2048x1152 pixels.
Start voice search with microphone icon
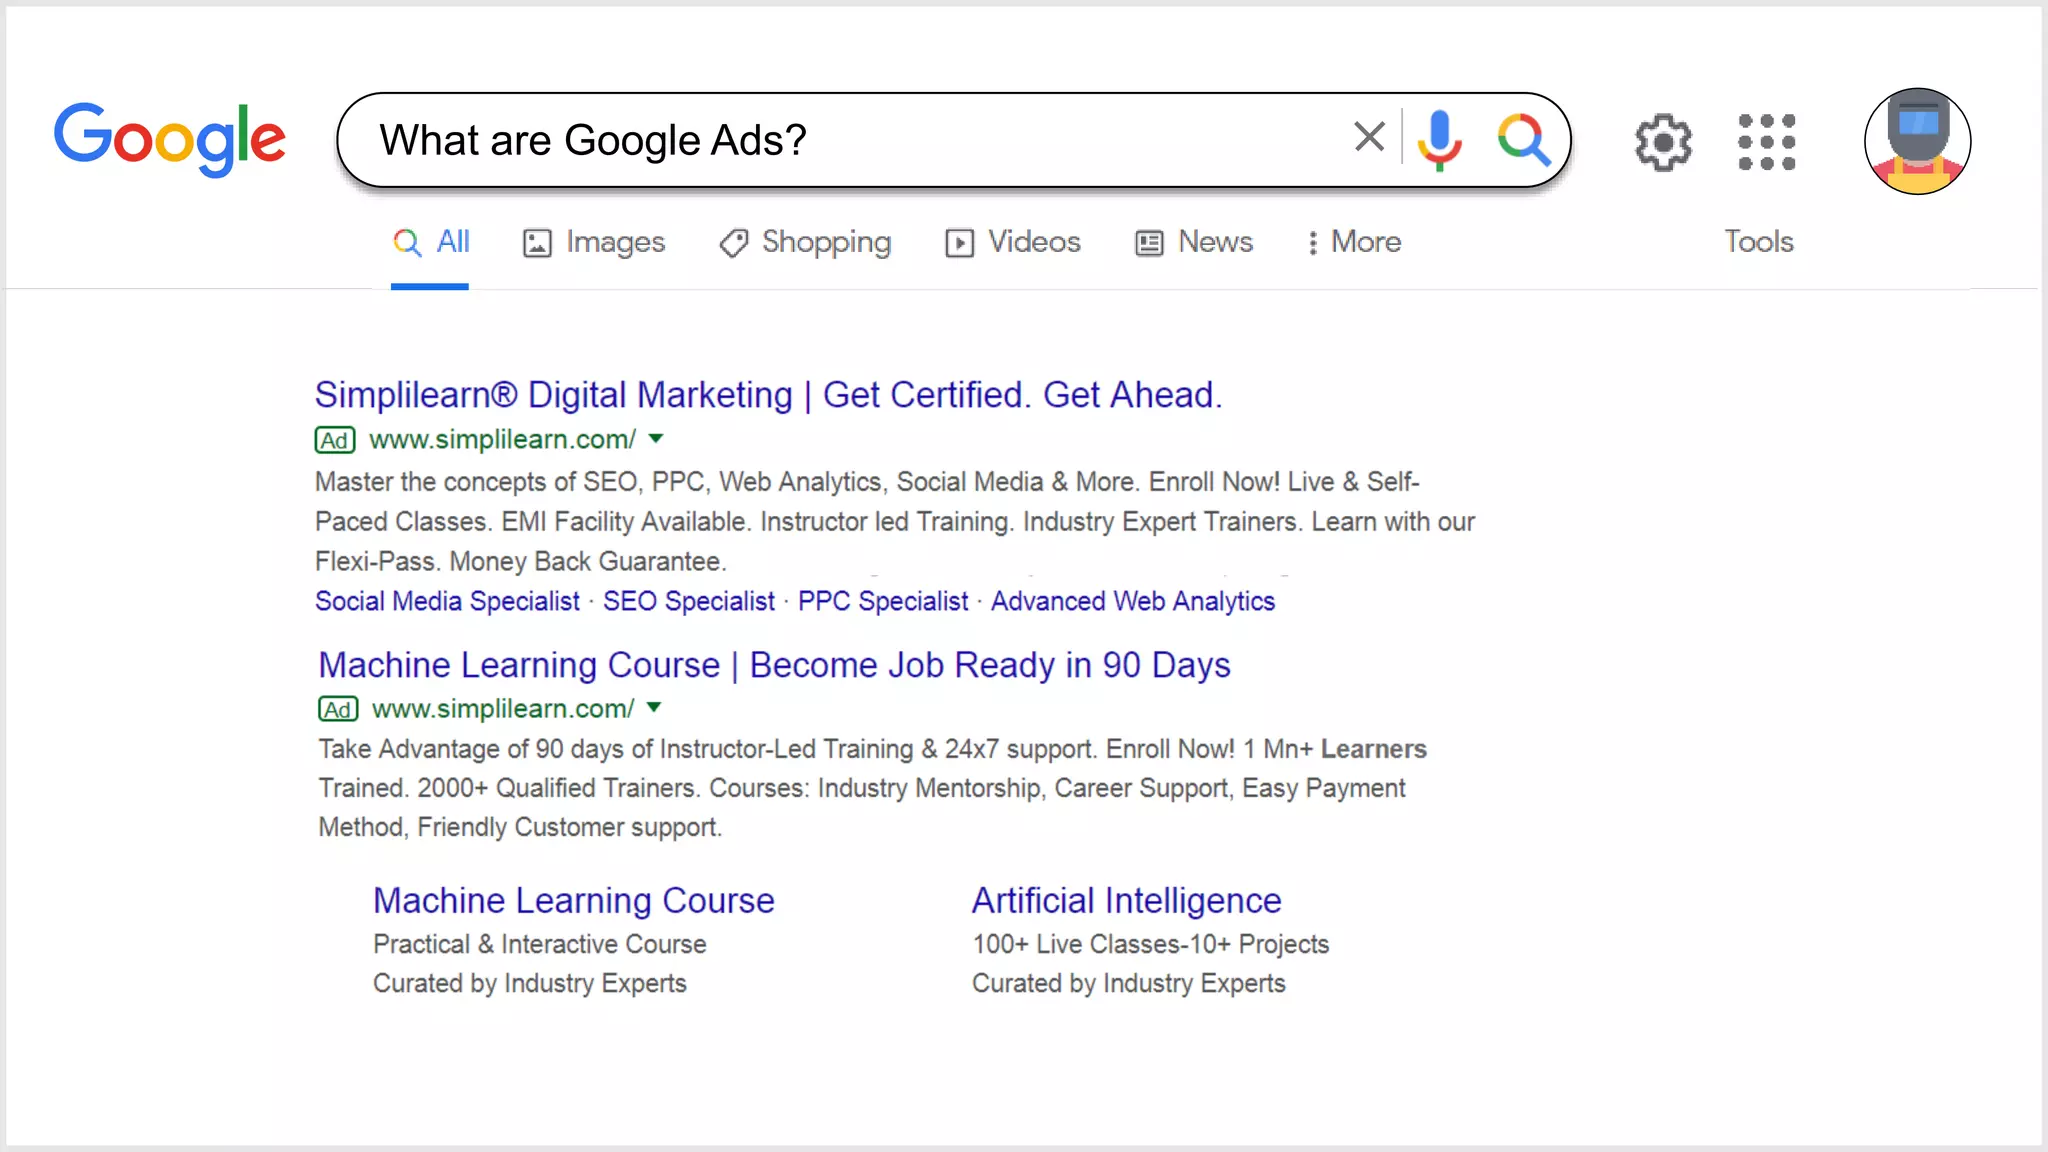tap(1440, 139)
